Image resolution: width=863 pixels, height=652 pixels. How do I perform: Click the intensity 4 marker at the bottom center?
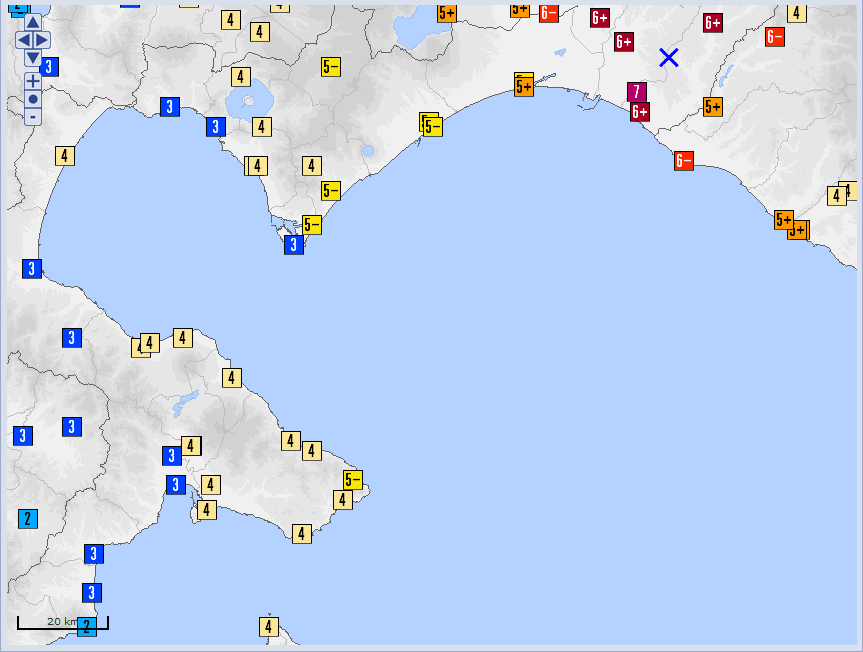(268, 627)
